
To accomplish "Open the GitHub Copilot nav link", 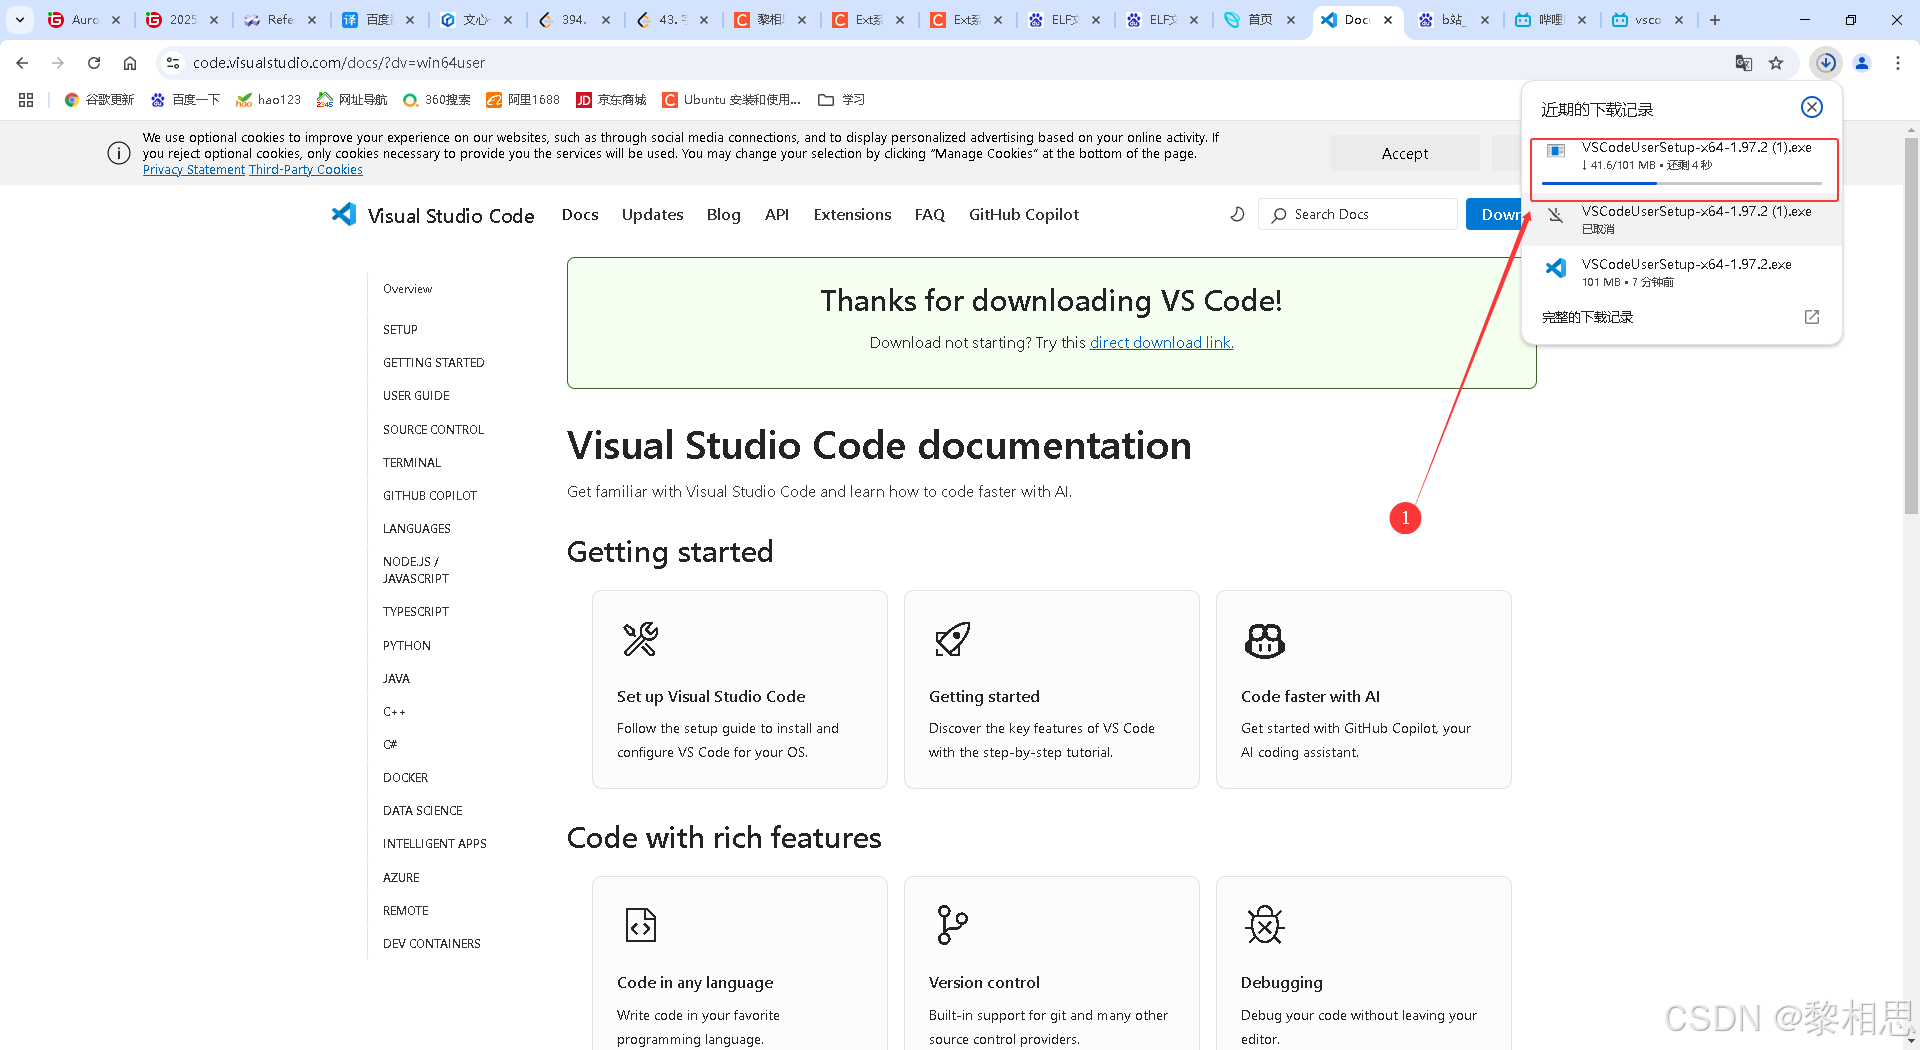I will tap(1024, 214).
